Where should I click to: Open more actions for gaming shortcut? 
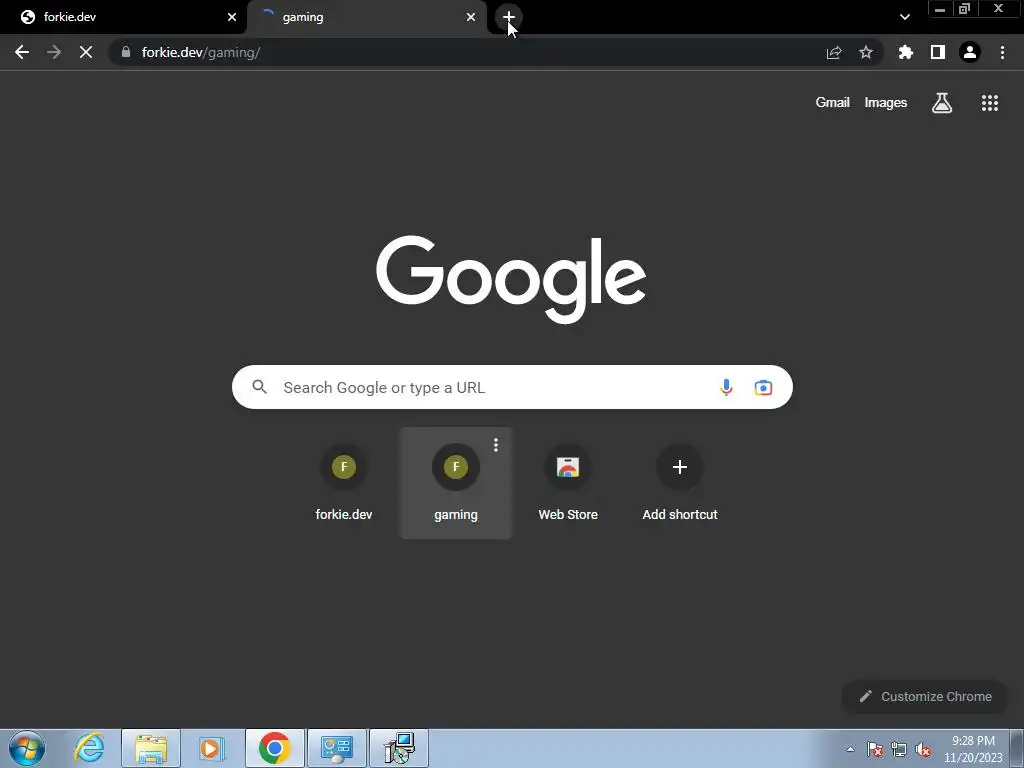tap(496, 445)
